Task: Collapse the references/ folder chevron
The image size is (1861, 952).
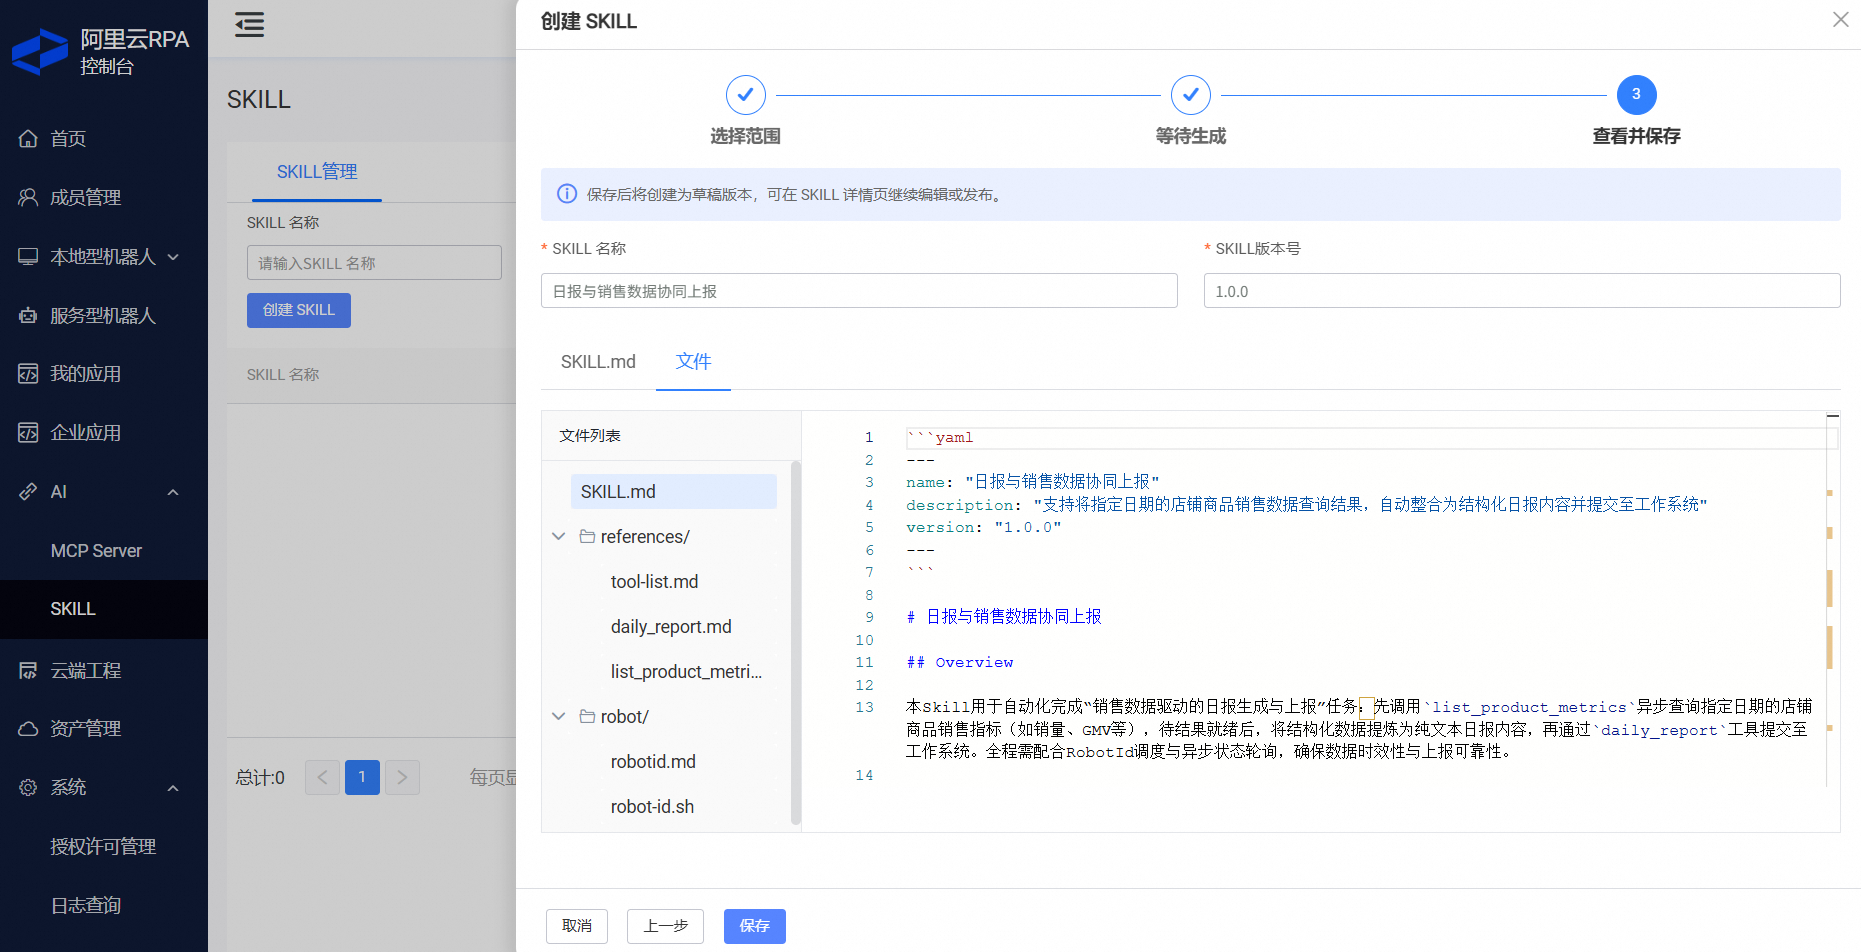Action: 559,537
